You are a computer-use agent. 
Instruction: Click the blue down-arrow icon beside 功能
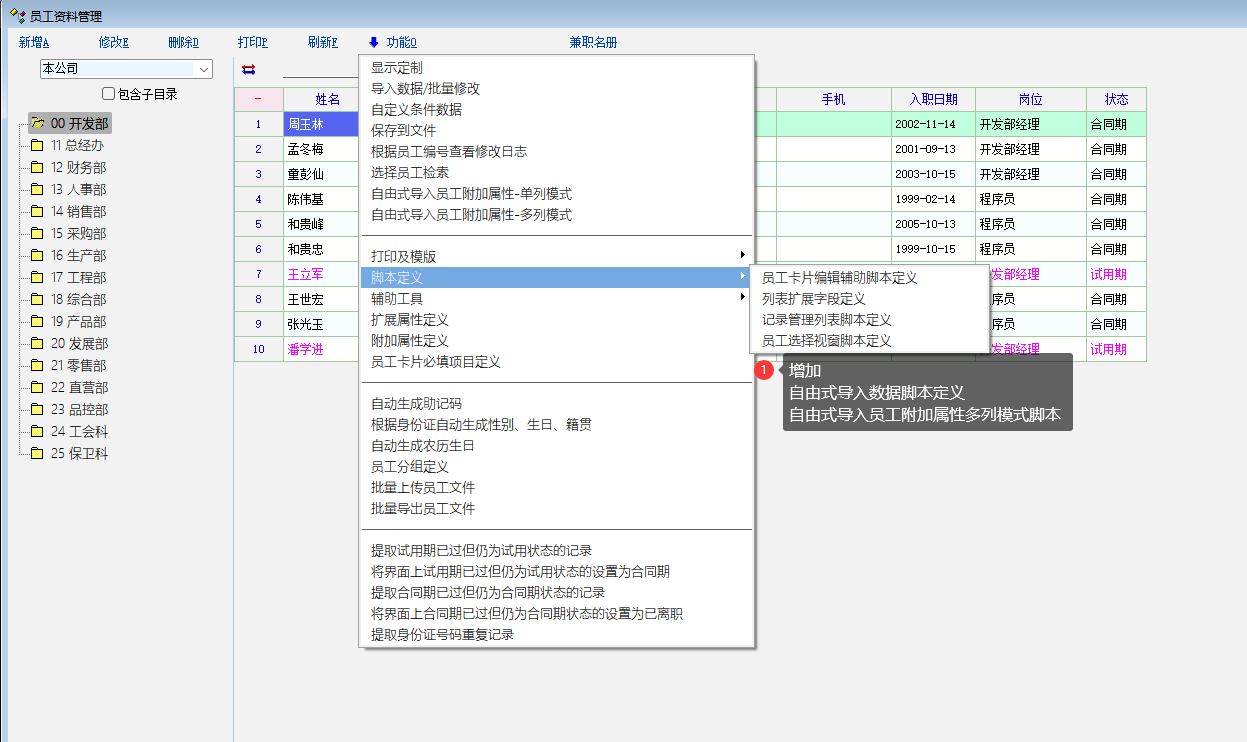coord(374,42)
